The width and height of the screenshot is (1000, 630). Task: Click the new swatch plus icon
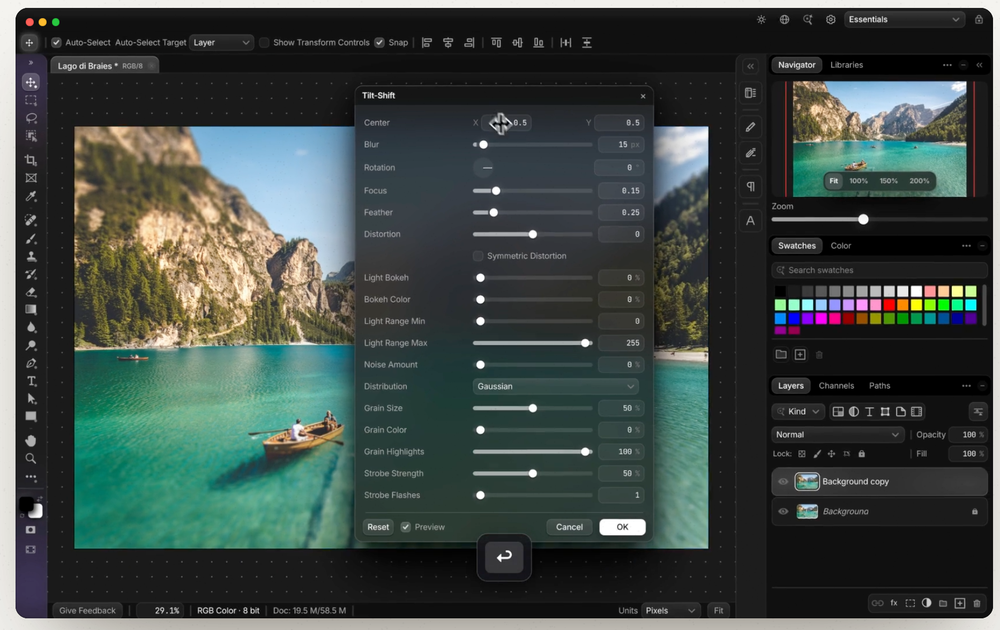[800, 355]
